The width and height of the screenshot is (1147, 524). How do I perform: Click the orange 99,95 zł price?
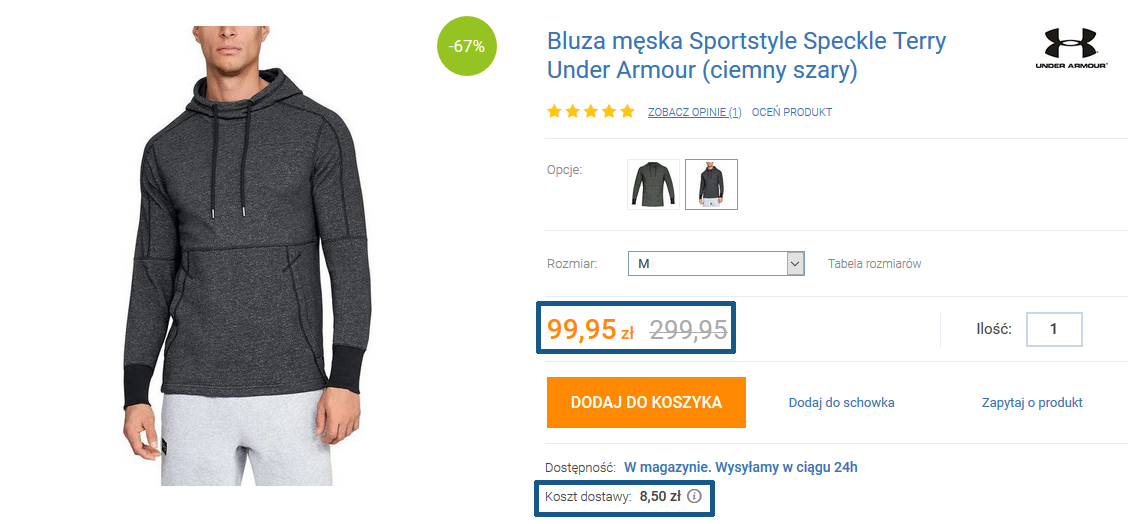(590, 329)
